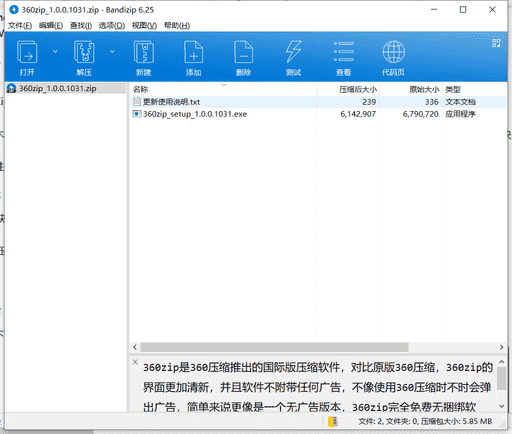Select the 360zip_setup_1.0.0.1031.exe file row
The width and height of the screenshot is (512, 434).
[318, 114]
